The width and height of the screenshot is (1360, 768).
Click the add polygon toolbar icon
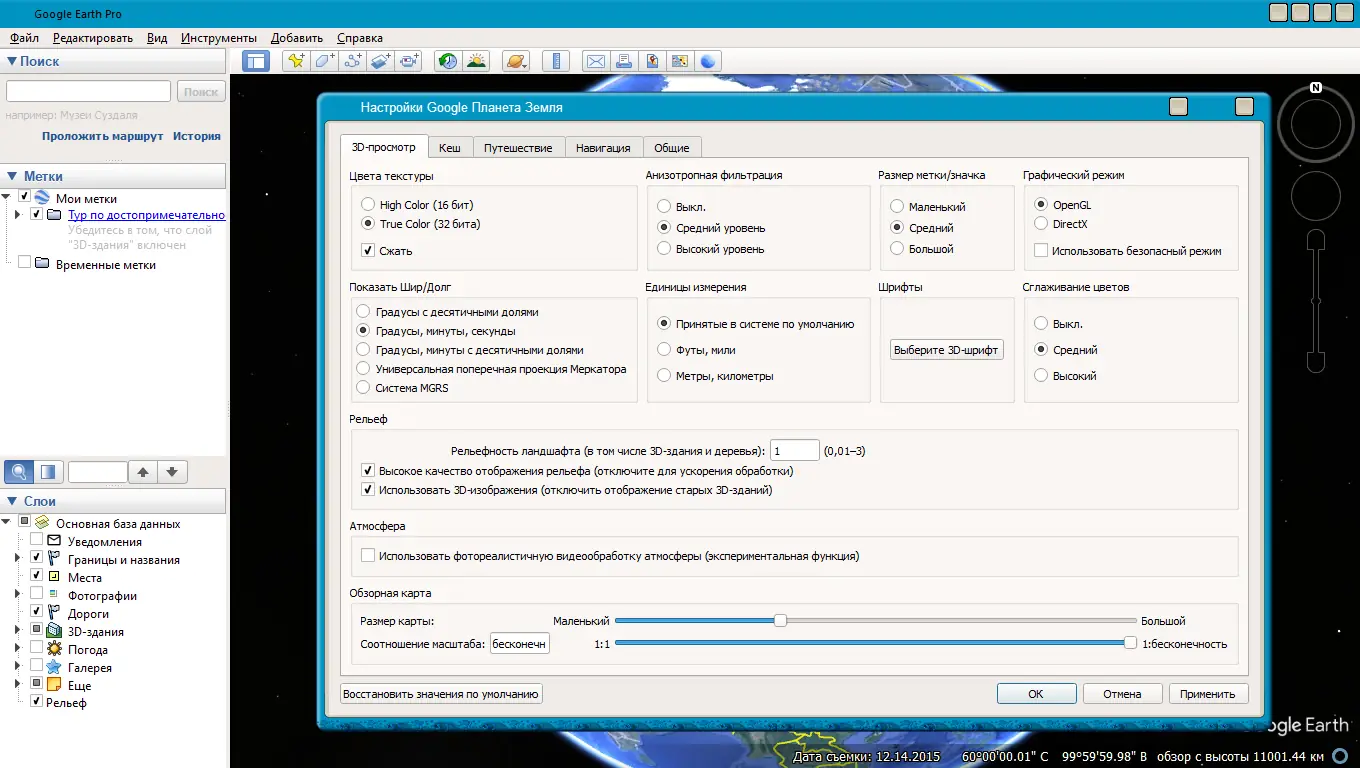324,61
